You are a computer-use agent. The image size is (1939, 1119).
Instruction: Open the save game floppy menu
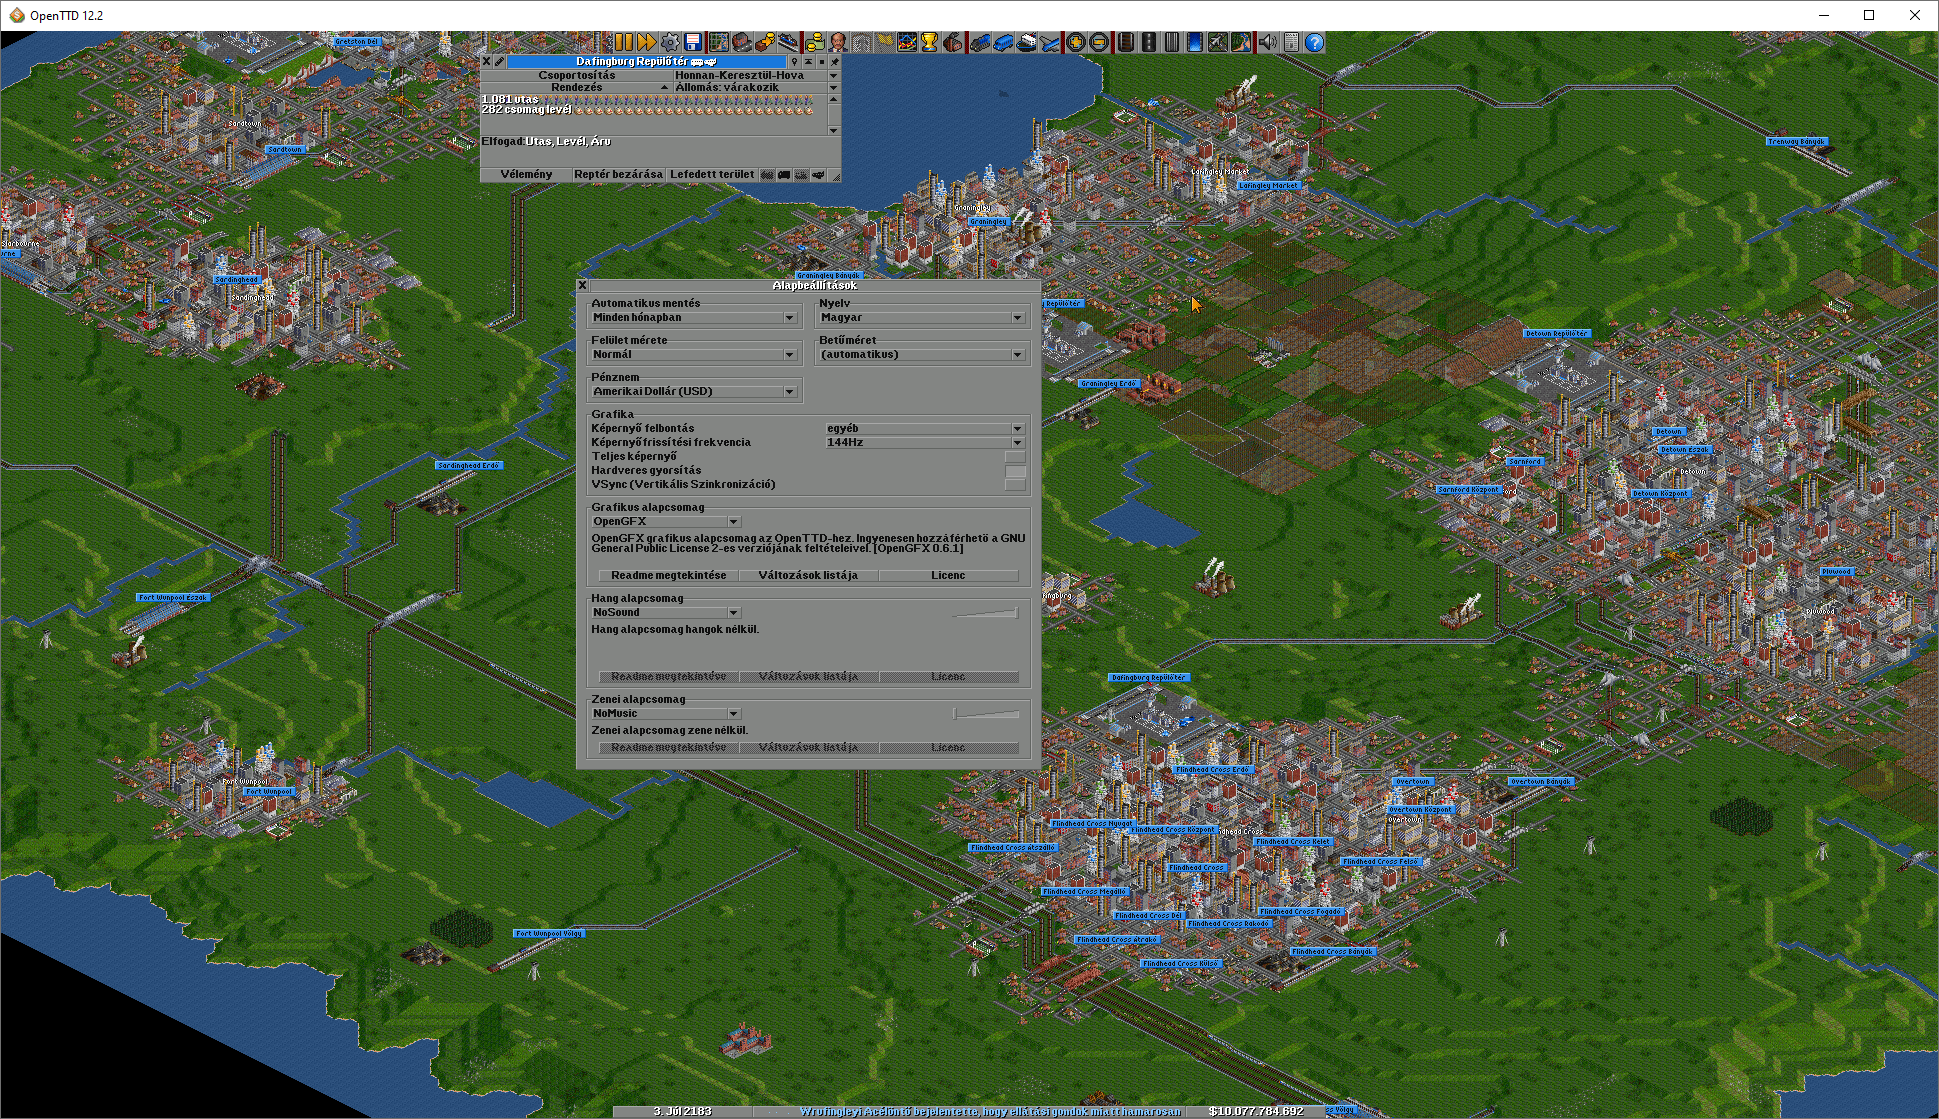tap(693, 42)
